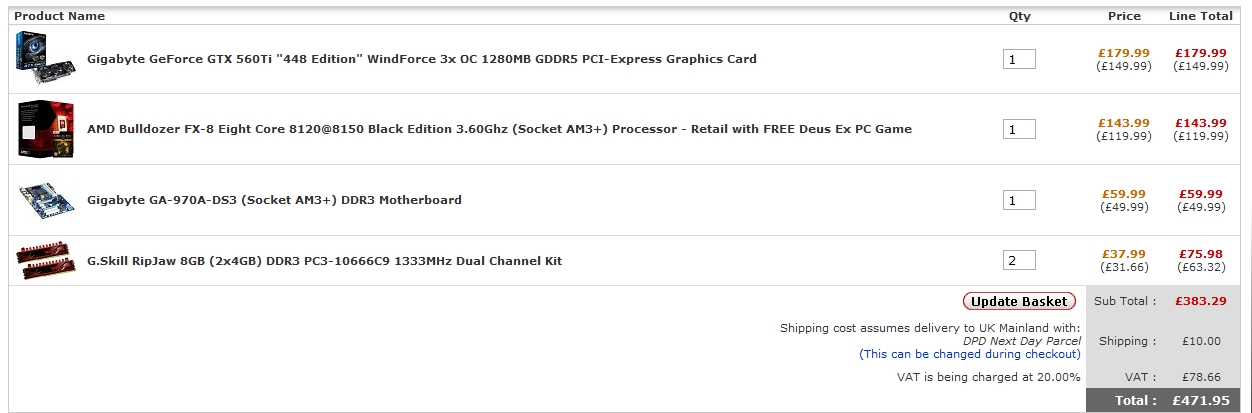Click the DPD Next Day Parcel text
Image resolution: width=1252 pixels, height=413 pixels.
click(1014, 341)
